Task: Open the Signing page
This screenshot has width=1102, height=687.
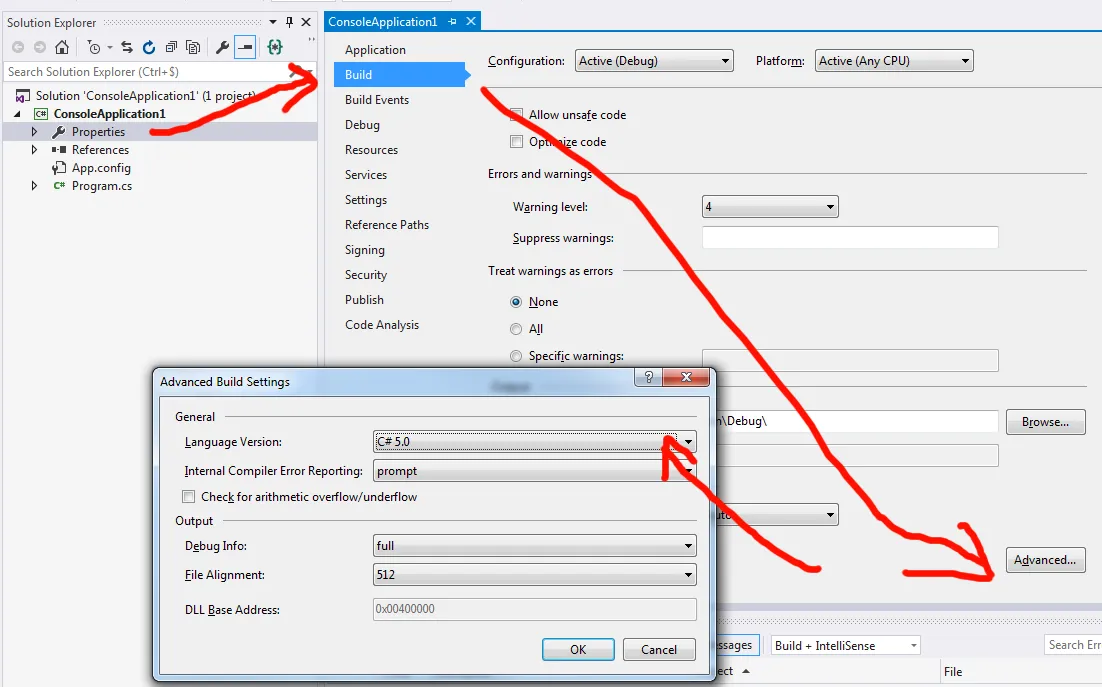Action: click(365, 250)
